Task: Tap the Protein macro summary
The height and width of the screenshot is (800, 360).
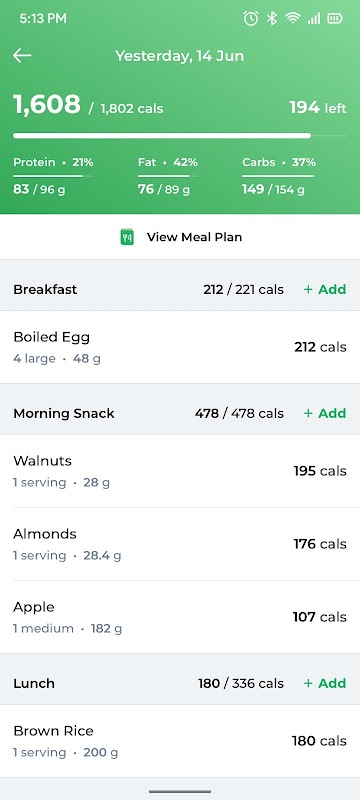Action: [53, 176]
